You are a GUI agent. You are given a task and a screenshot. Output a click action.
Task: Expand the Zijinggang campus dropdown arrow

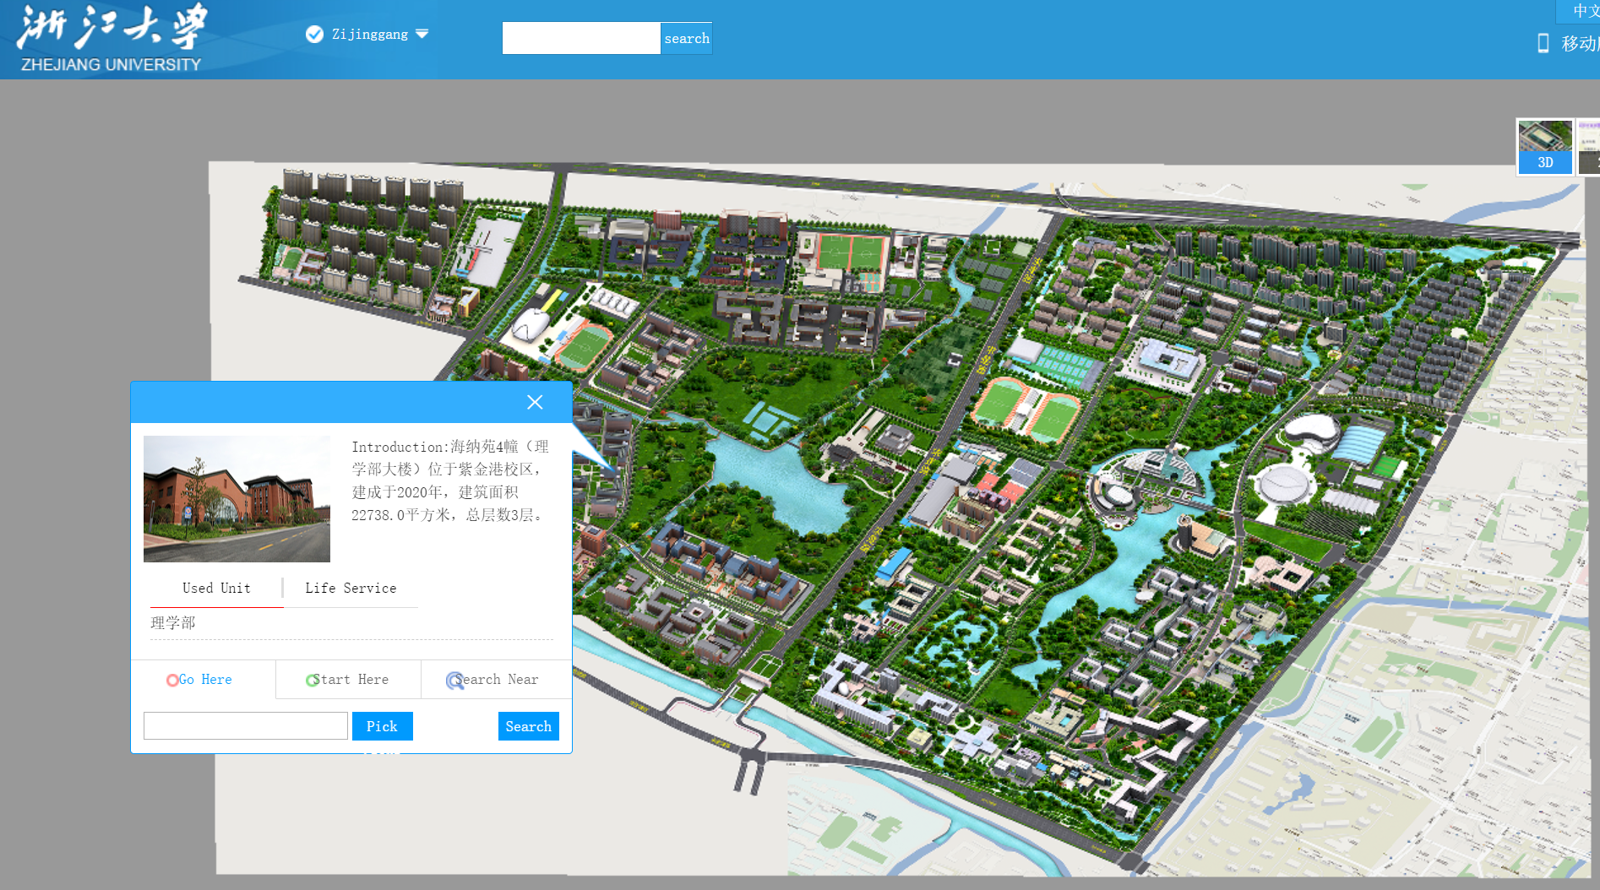point(422,34)
